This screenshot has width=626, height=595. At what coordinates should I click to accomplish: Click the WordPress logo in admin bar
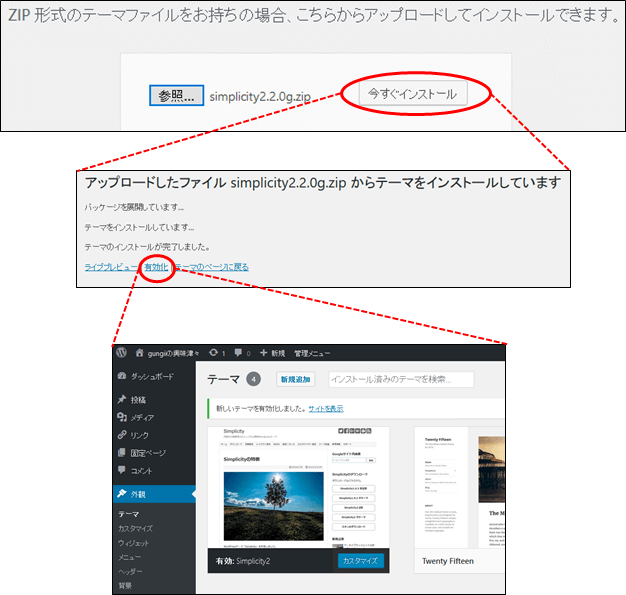click(x=122, y=353)
